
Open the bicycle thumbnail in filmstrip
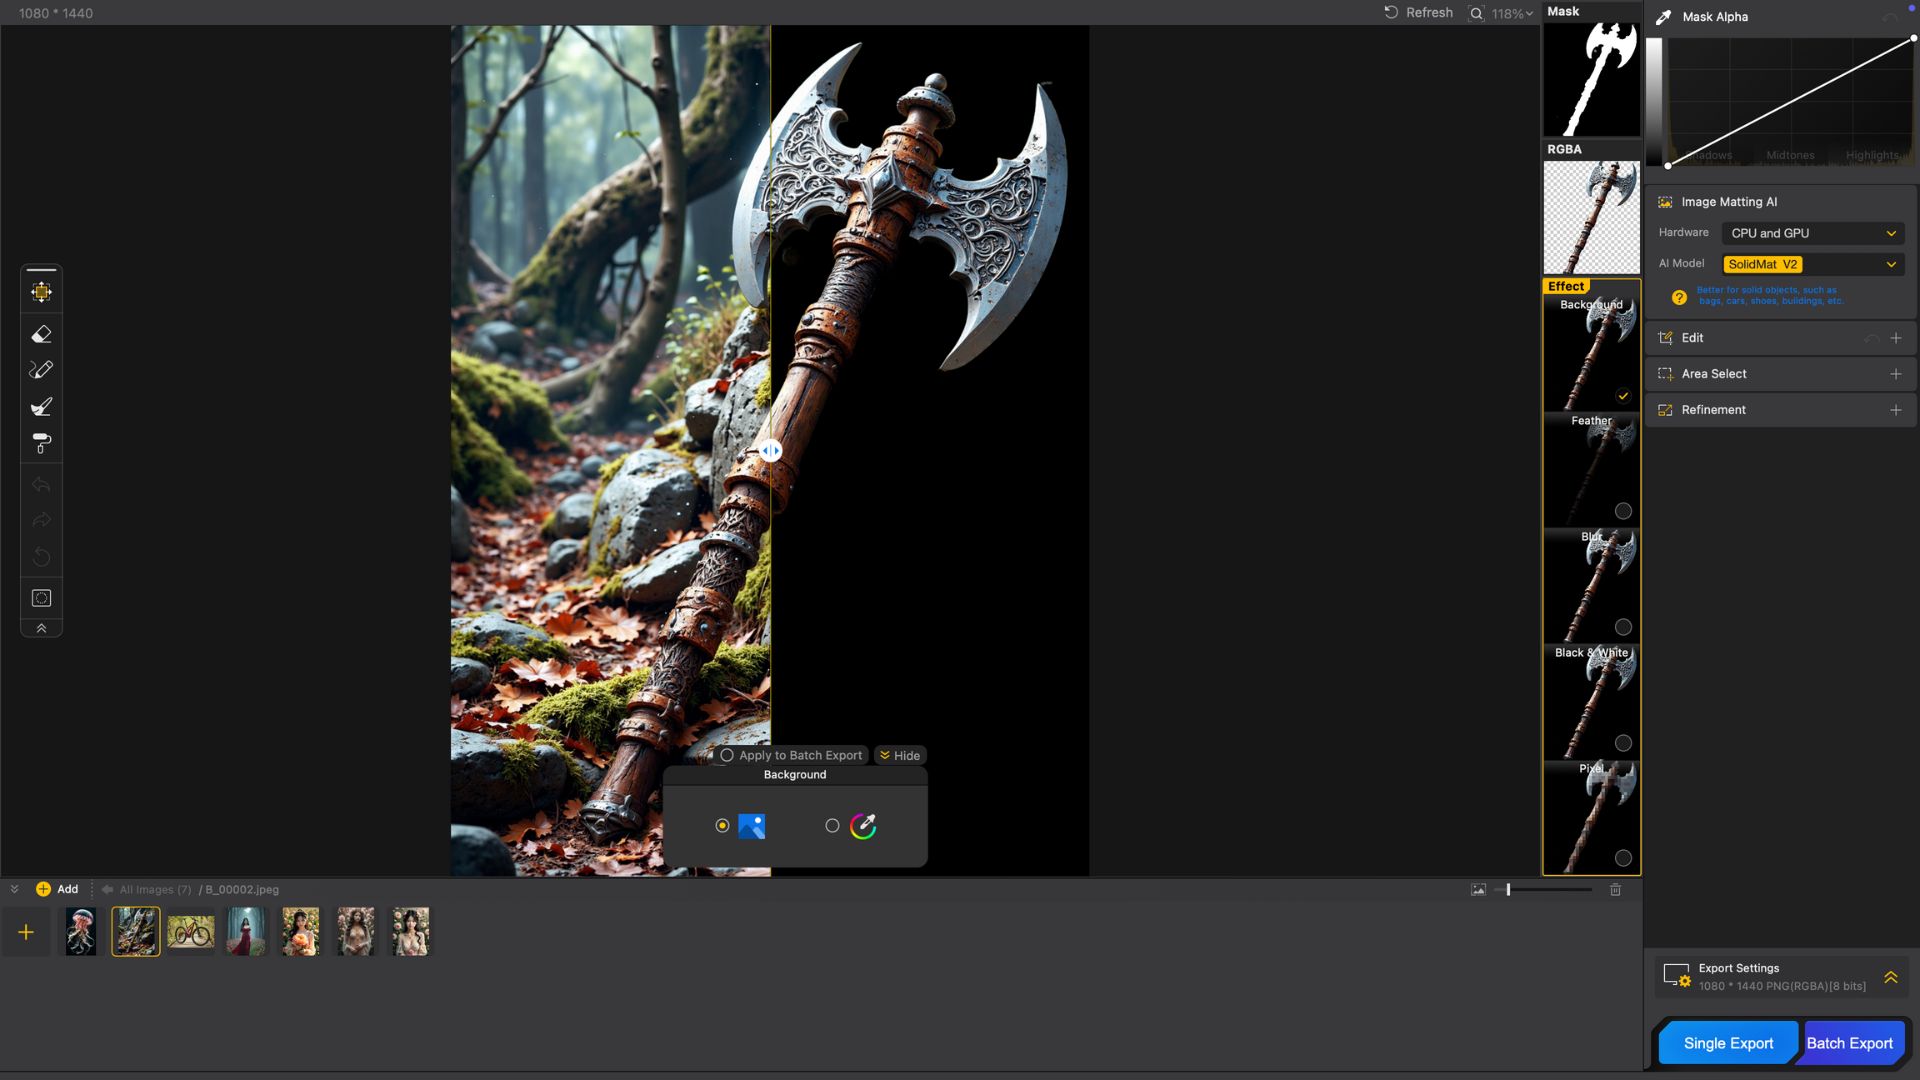pos(190,932)
